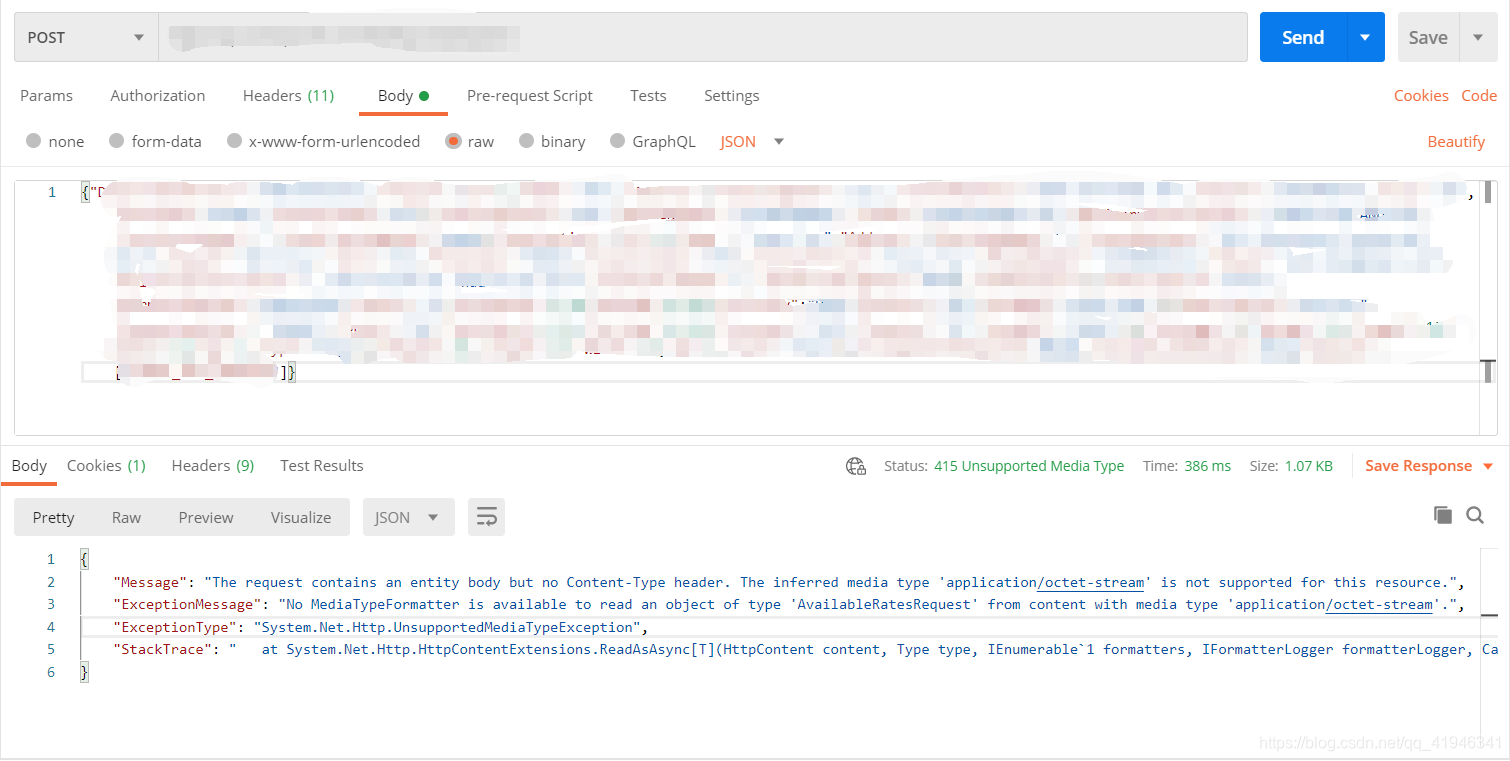Open the Send button dropdown arrow
The width and height of the screenshot is (1510, 761).
coord(1365,37)
